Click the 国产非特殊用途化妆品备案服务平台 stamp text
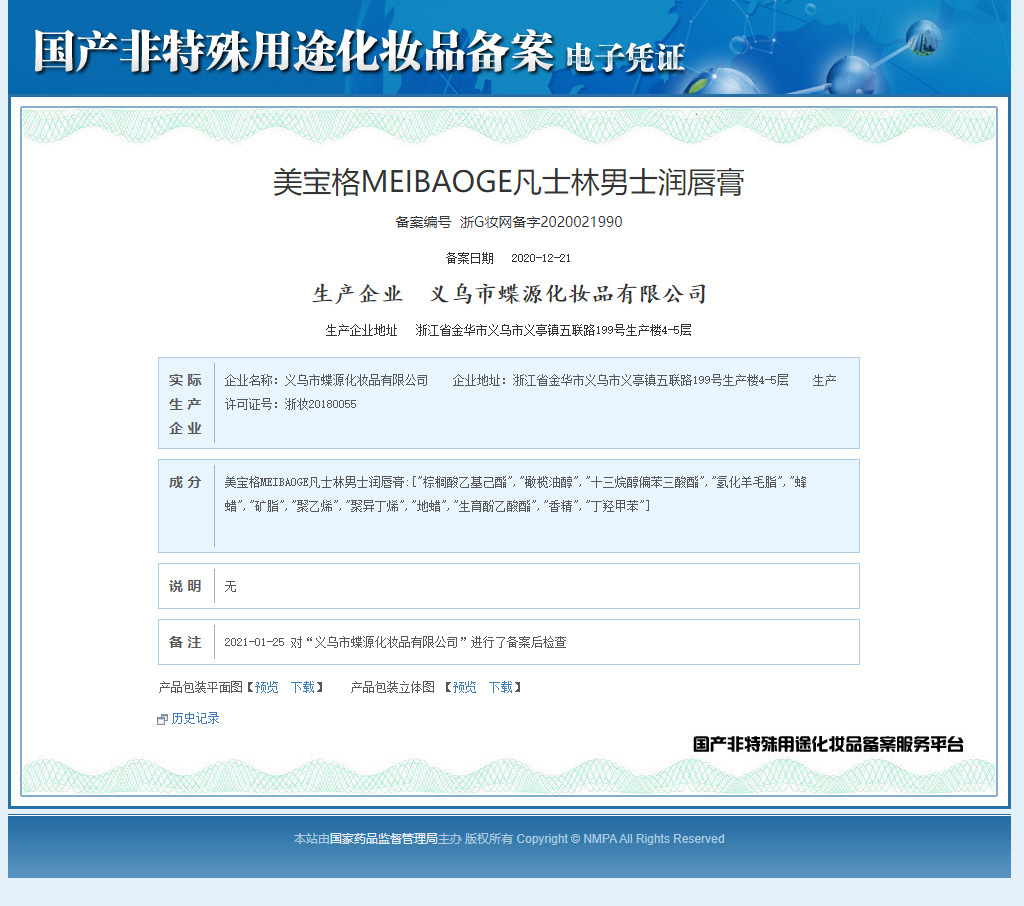The height and width of the screenshot is (906, 1024). click(828, 744)
